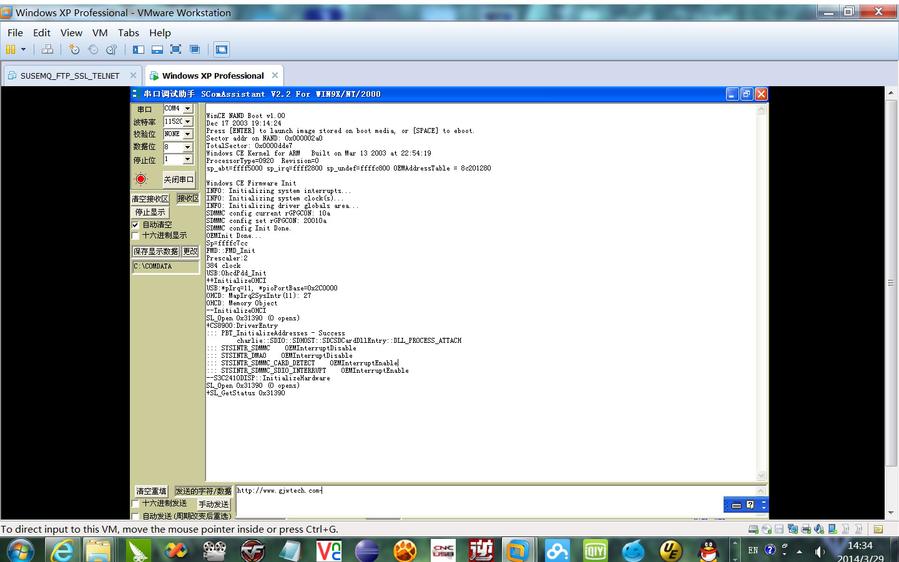Click the 关闭串口 button
Image resolution: width=899 pixels, height=562 pixels.
pyautogui.click(x=178, y=179)
